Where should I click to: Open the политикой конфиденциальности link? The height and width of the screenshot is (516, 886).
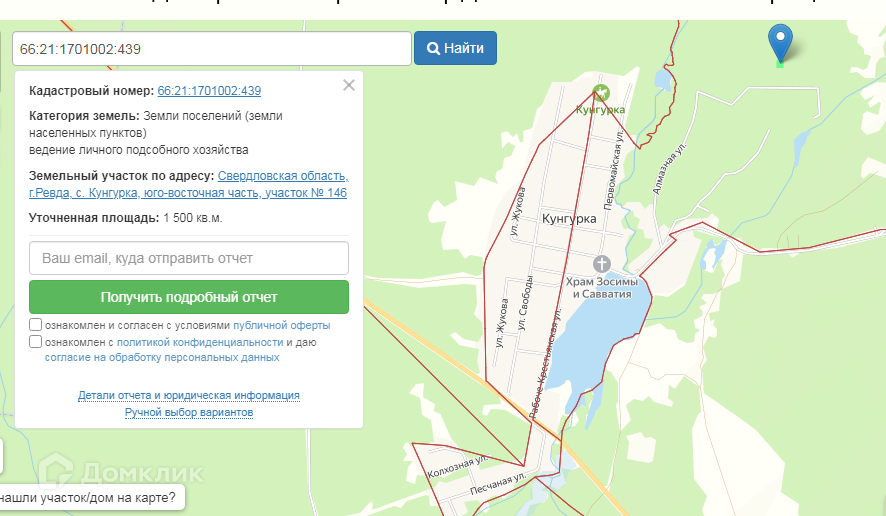tap(199, 342)
